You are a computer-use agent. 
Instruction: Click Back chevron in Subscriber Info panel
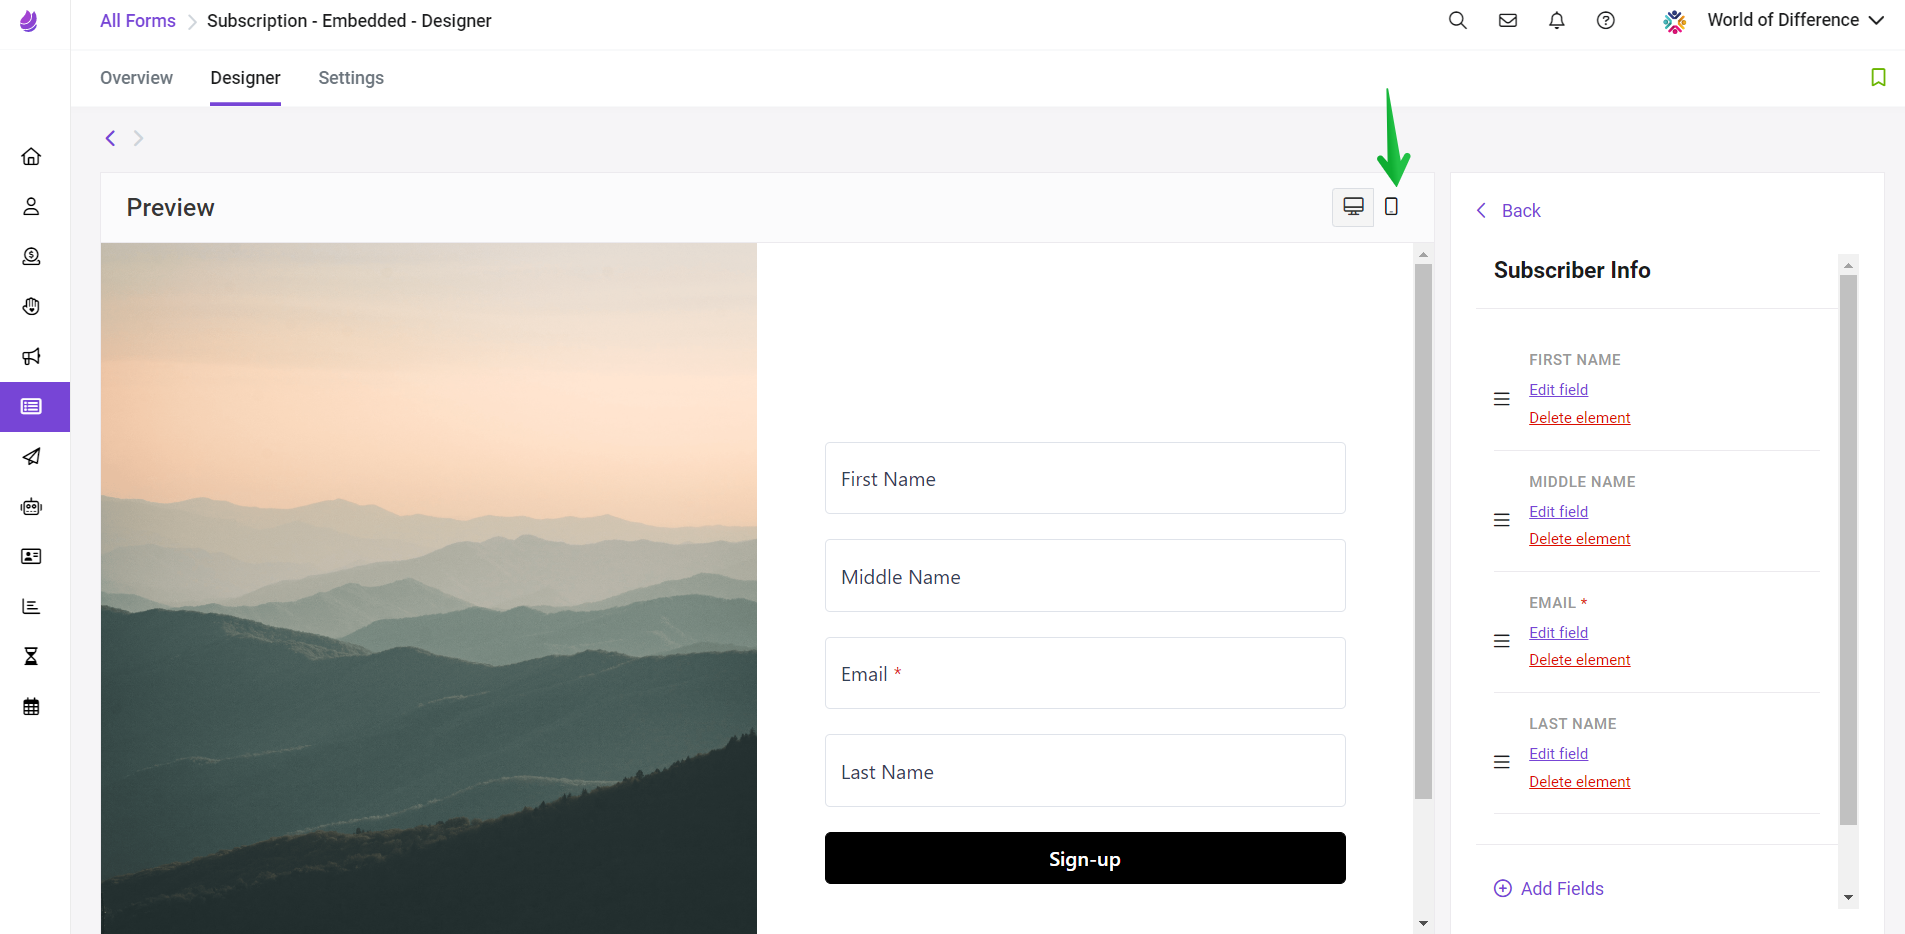coord(1481,210)
